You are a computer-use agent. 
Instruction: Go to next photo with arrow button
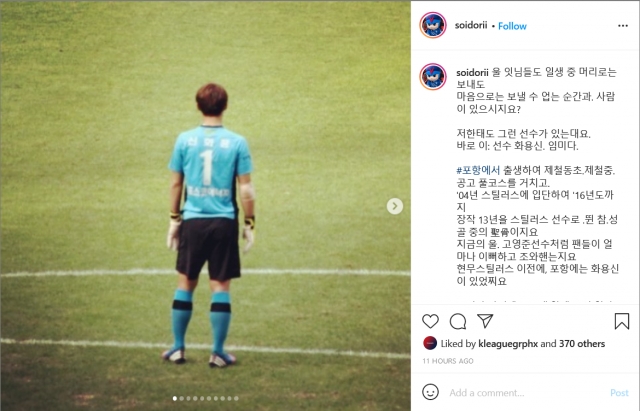394,206
